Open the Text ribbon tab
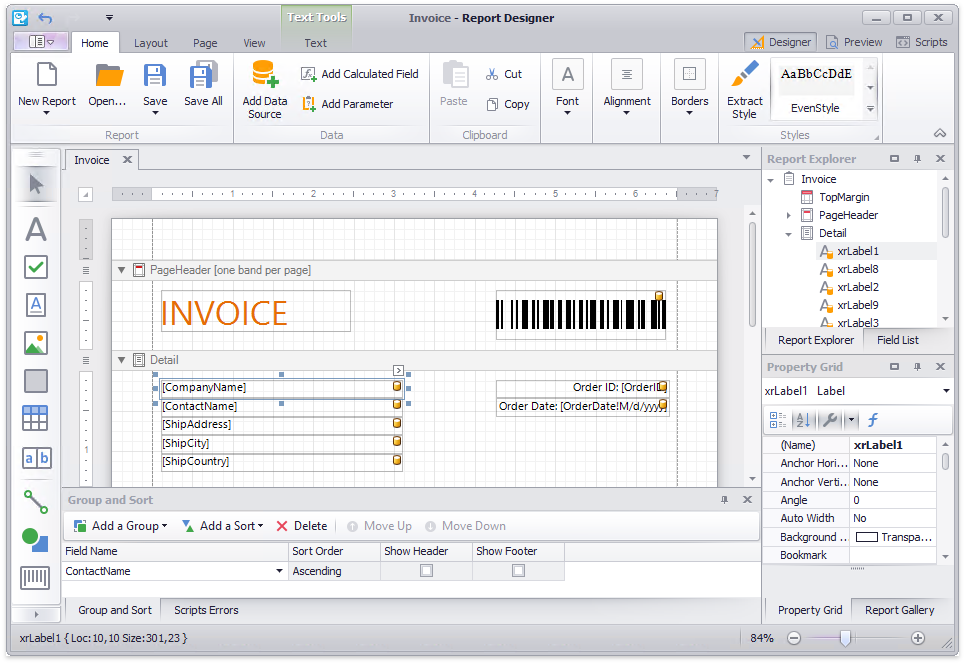Viewport: 965px width, 664px height. pos(316,43)
